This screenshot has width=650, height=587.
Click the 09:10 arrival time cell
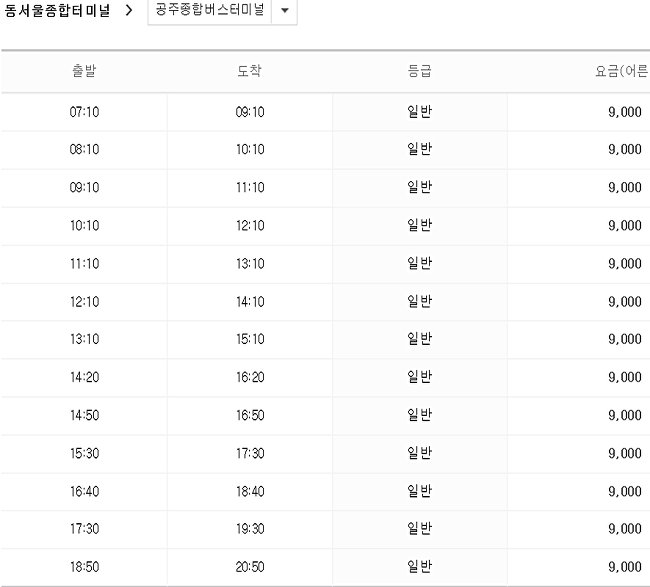pos(250,112)
